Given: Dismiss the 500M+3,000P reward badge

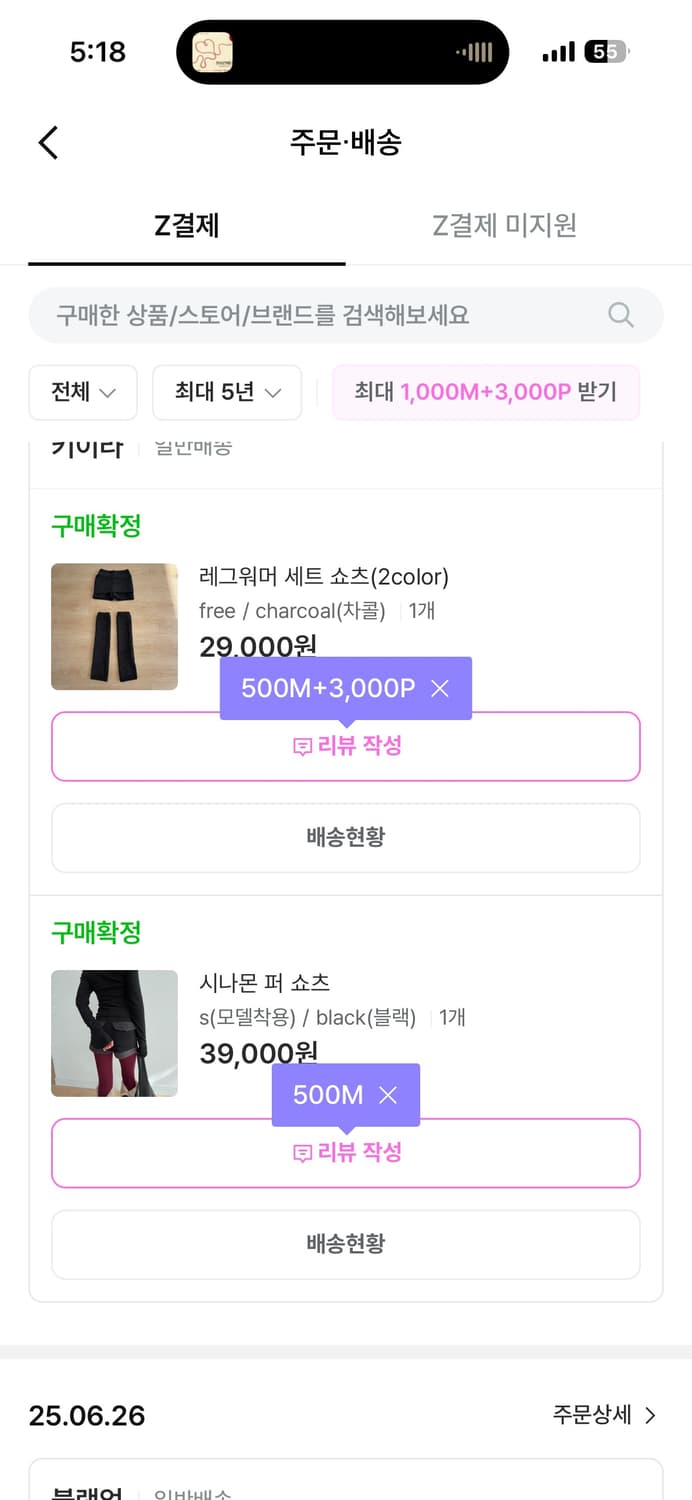Looking at the screenshot, I should (x=438, y=688).
